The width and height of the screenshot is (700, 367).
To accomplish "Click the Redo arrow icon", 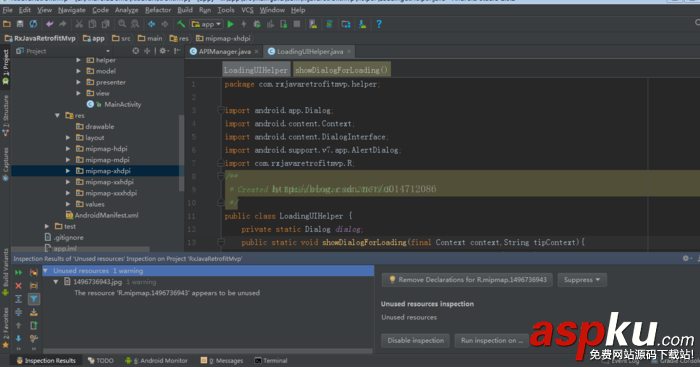I will (x=62, y=24).
